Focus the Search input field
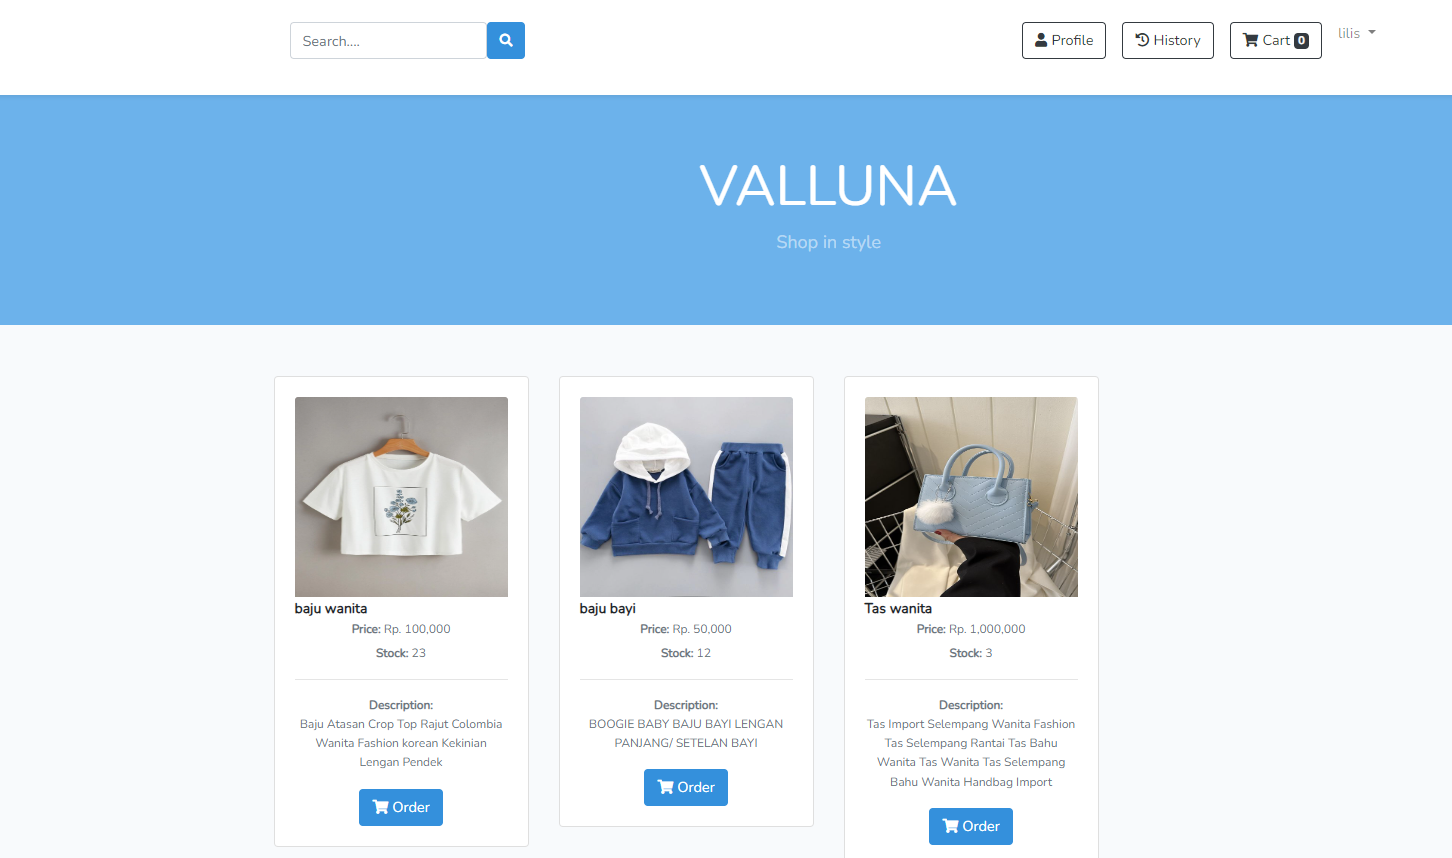This screenshot has width=1452, height=858. tap(388, 41)
